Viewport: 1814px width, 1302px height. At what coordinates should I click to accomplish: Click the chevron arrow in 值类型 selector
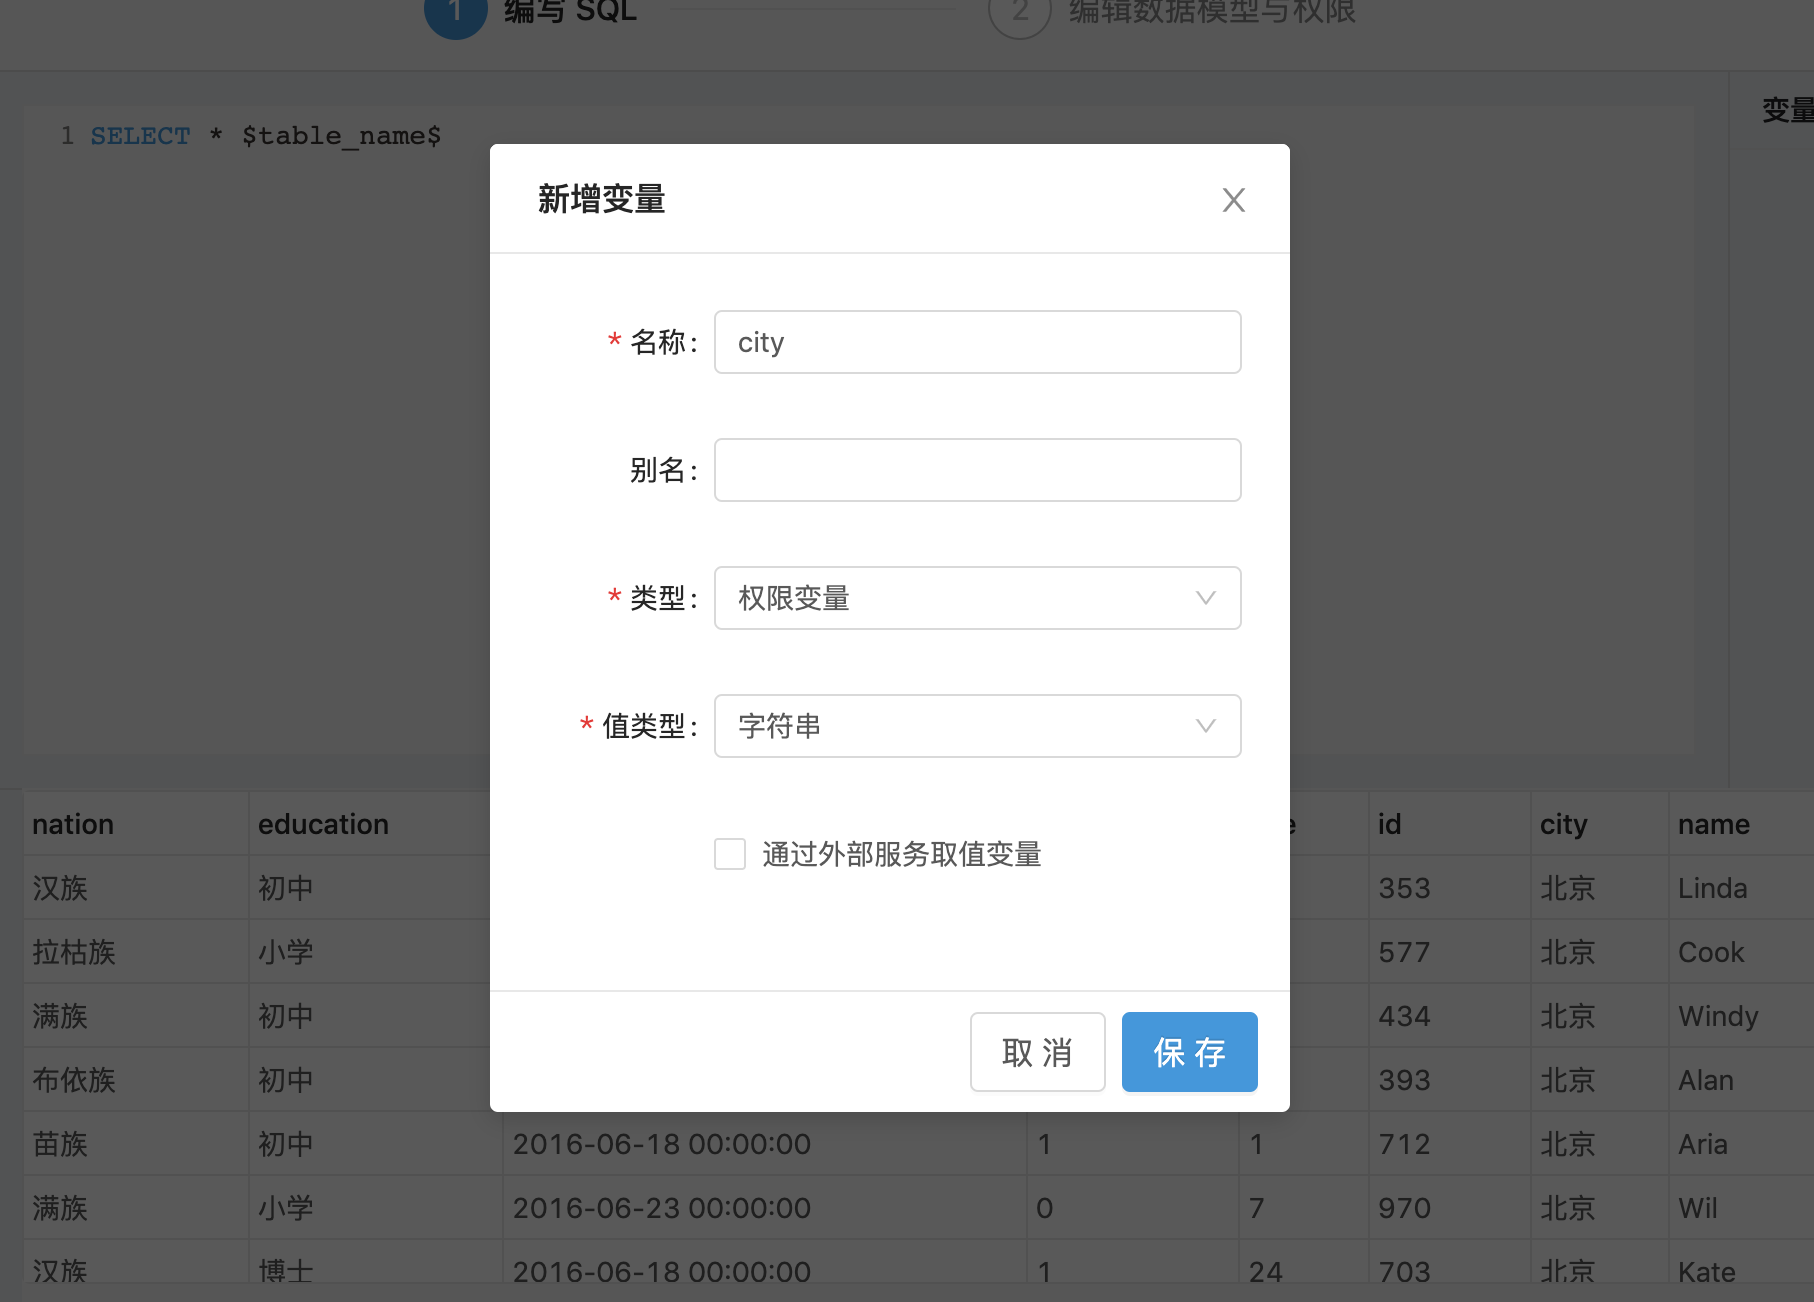(1205, 726)
